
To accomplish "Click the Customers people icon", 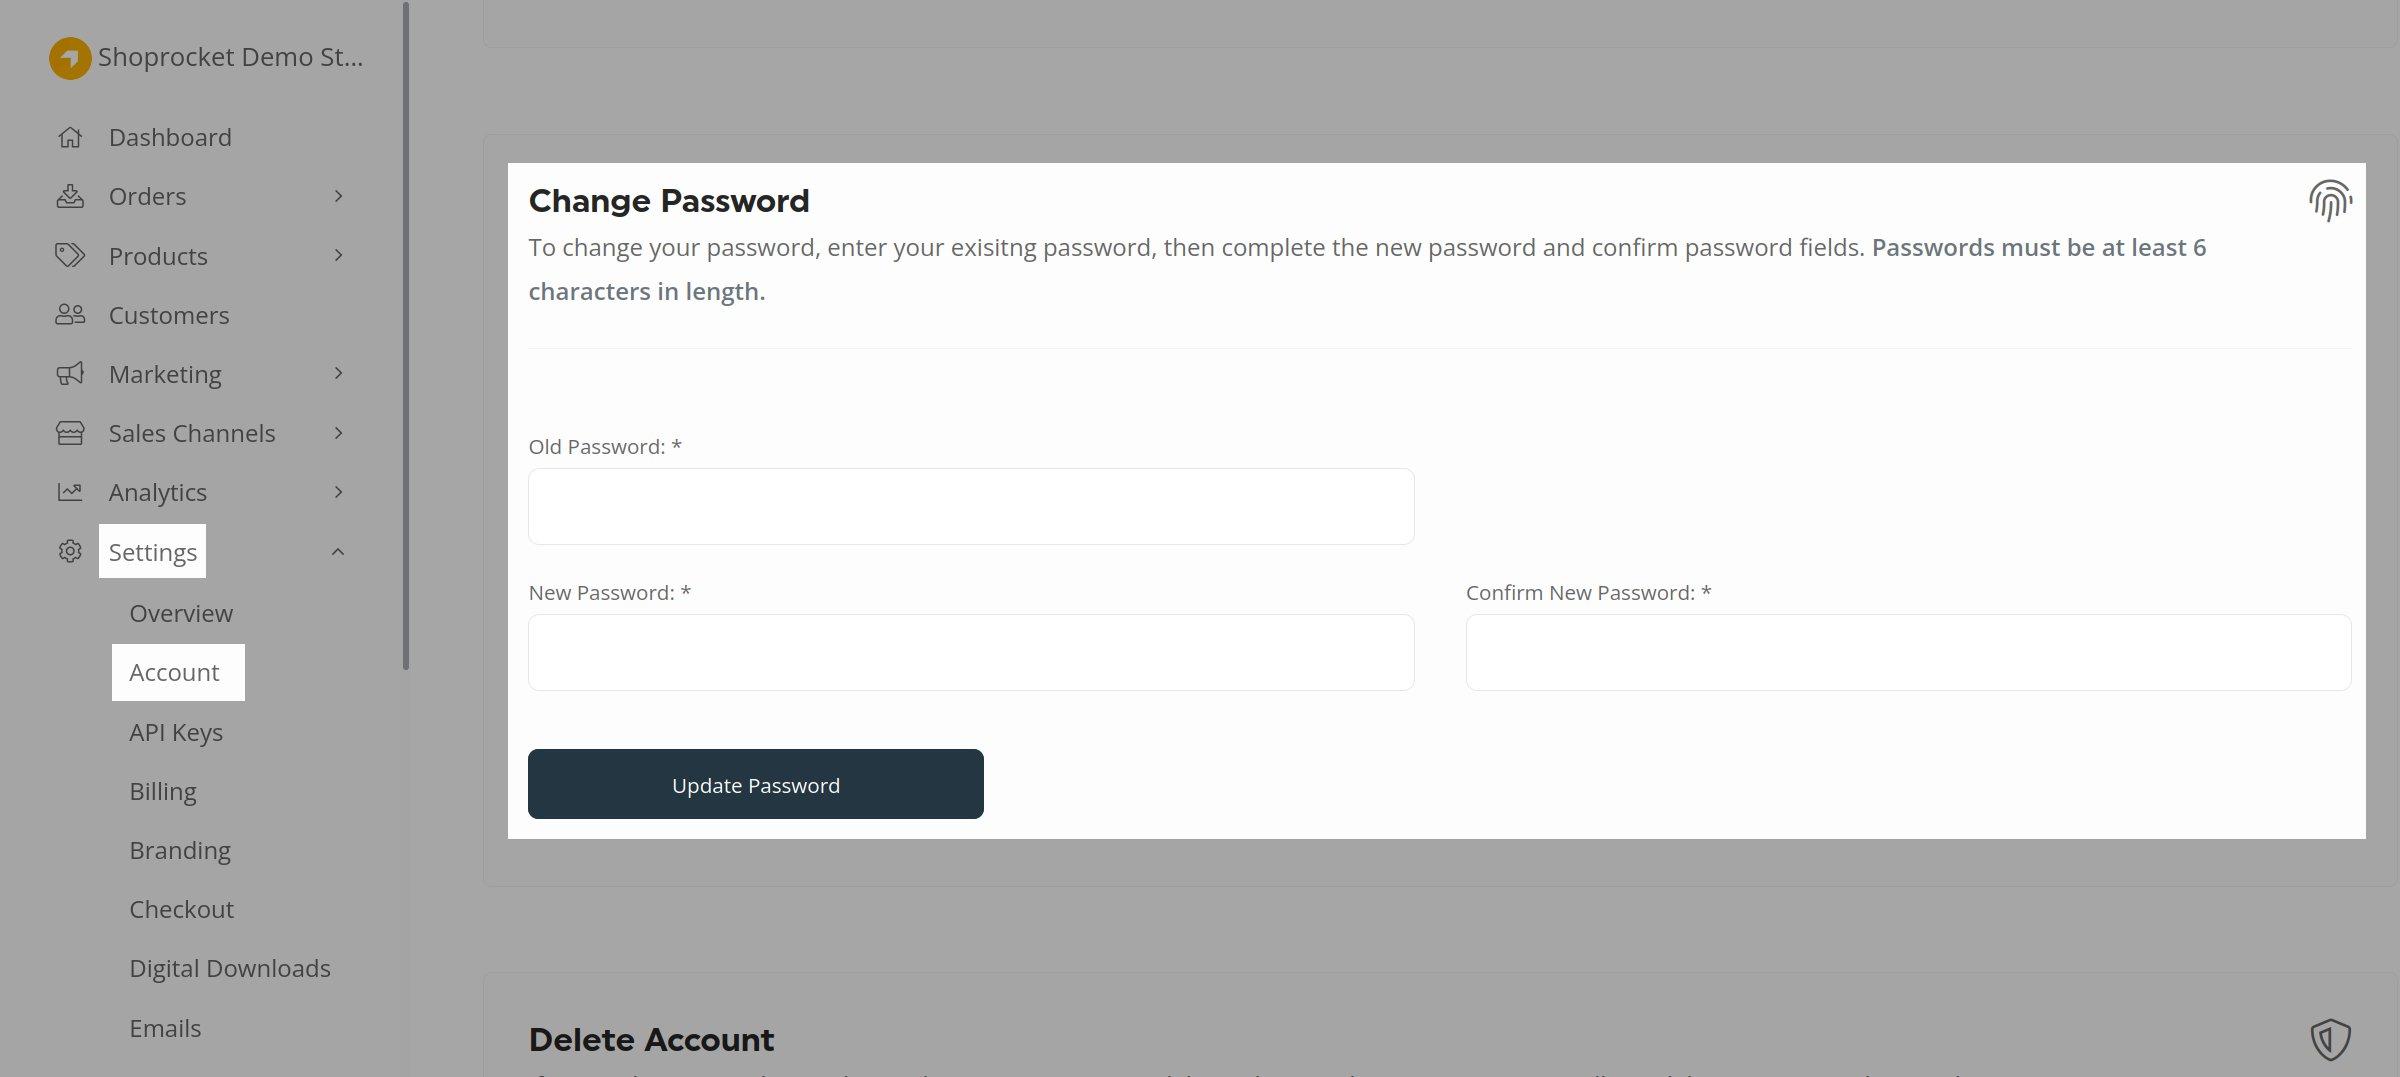I will [x=70, y=315].
